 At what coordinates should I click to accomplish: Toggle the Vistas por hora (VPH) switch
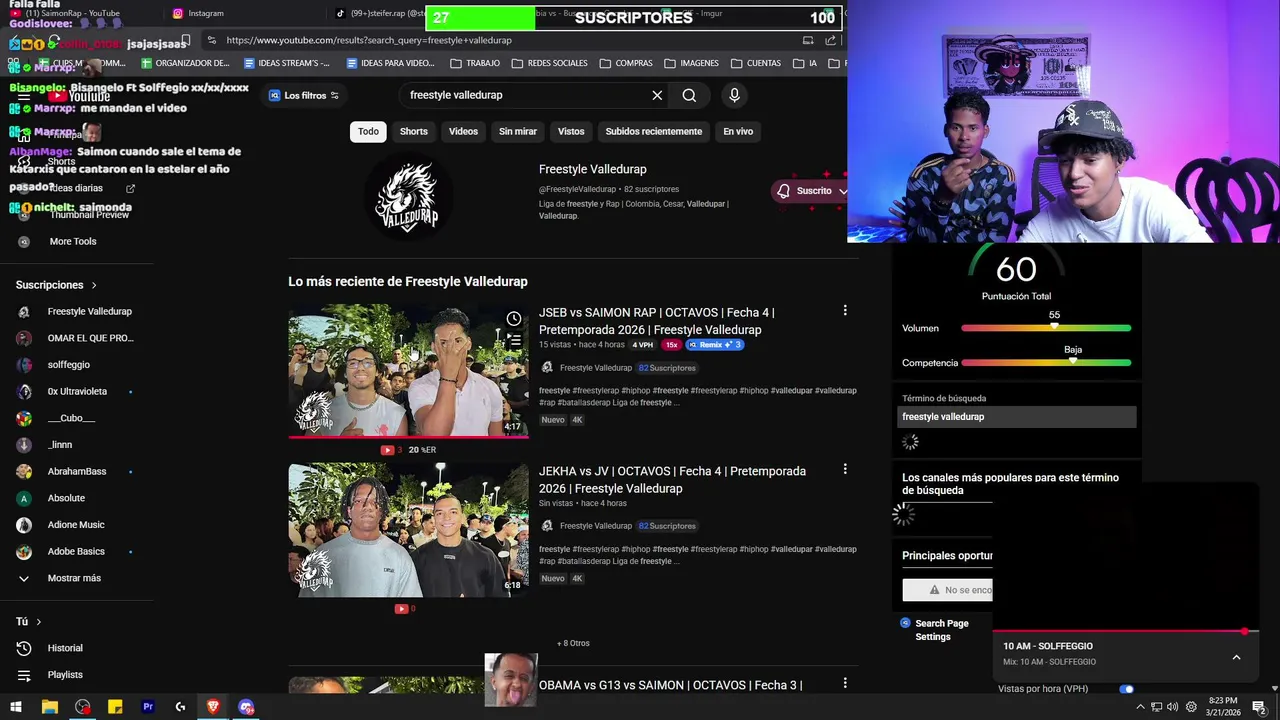(1126, 689)
